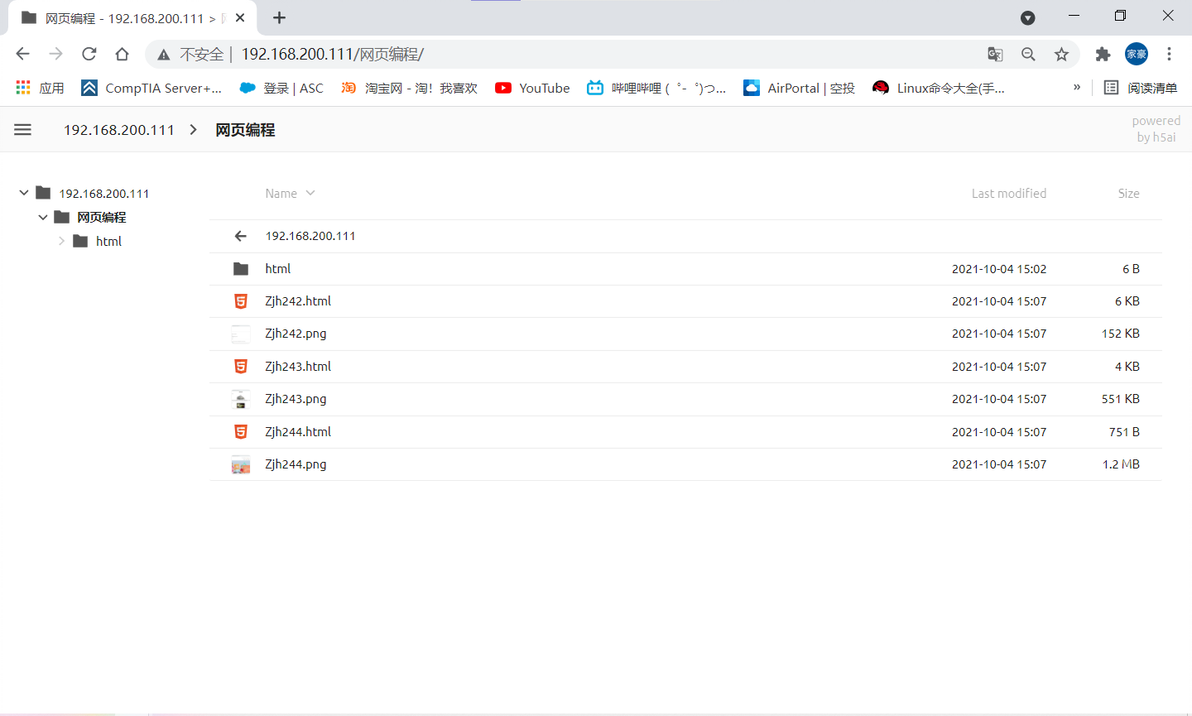
Task: Click the back arrow to parent folder
Action: pyautogui.click(x=240, y=236)
